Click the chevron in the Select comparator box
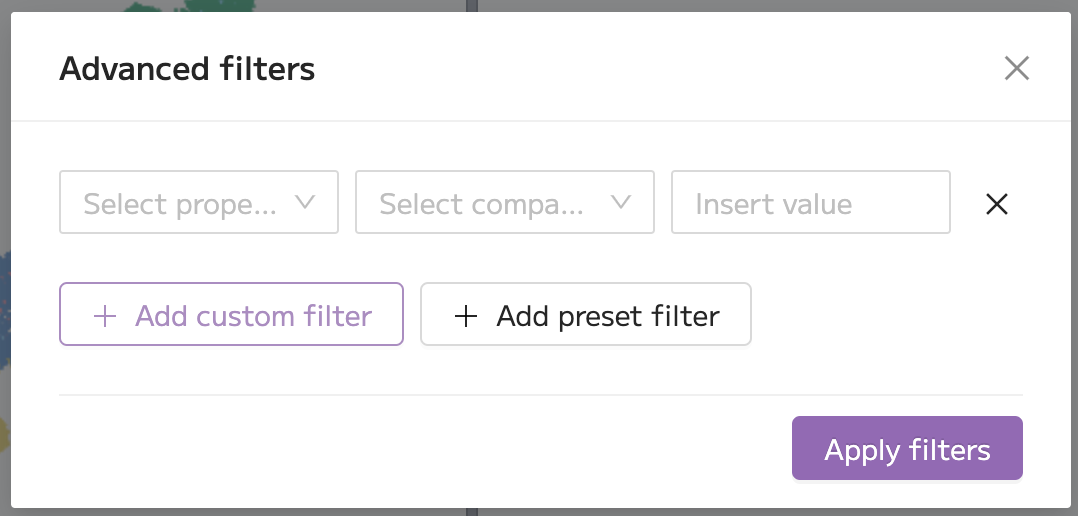The height and width of the screenshot is (516, 1078). coord(621,202)
